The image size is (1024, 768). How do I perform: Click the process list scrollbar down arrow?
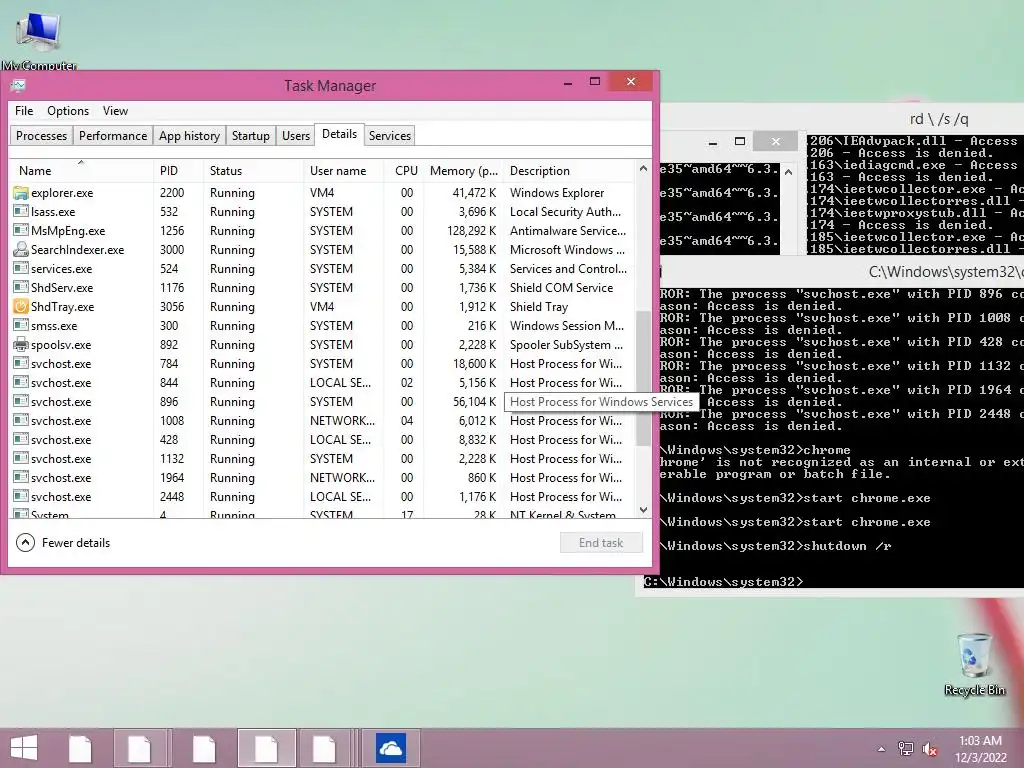click(x=643, y=510)
